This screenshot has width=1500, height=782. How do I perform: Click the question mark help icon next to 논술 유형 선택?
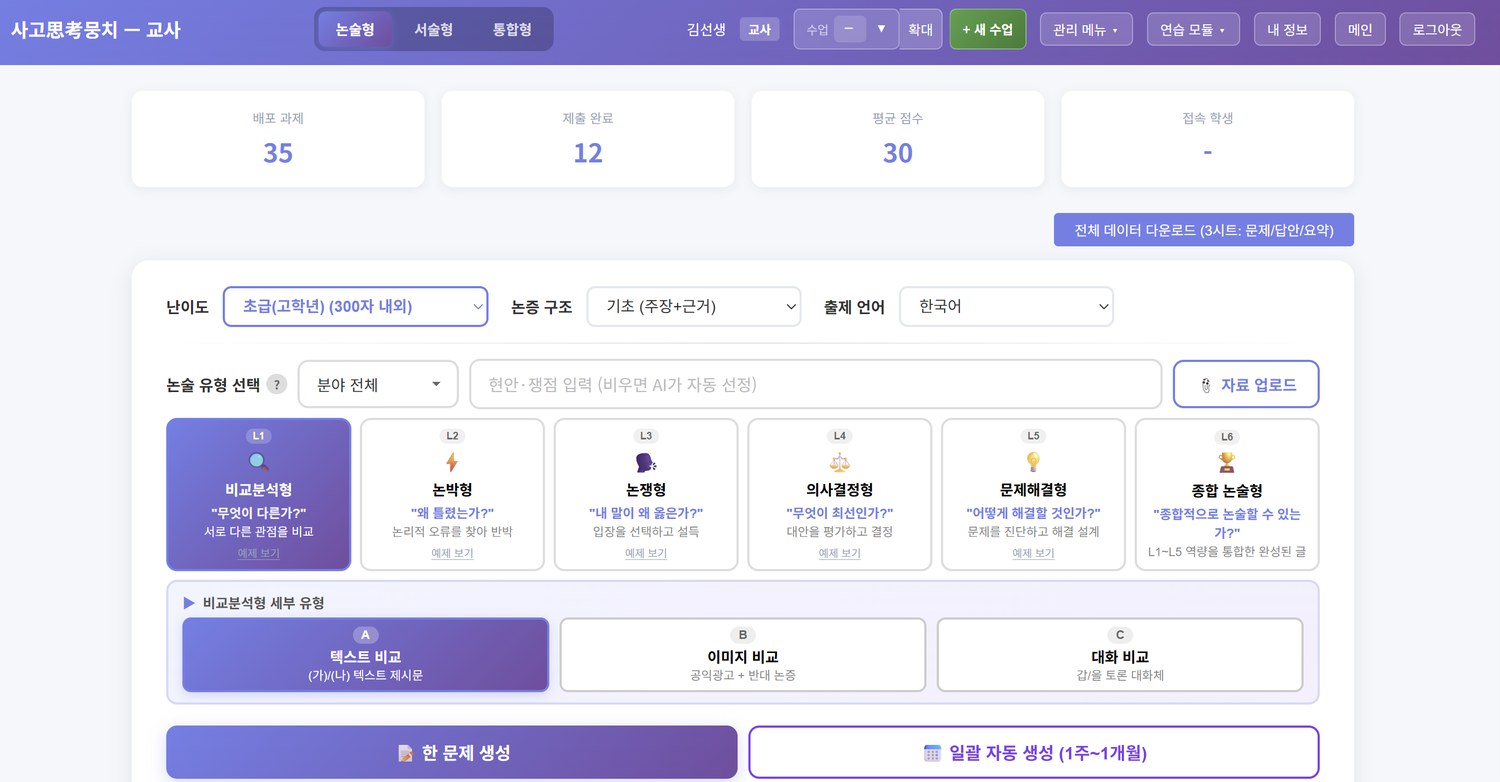(x=277, y=384)
